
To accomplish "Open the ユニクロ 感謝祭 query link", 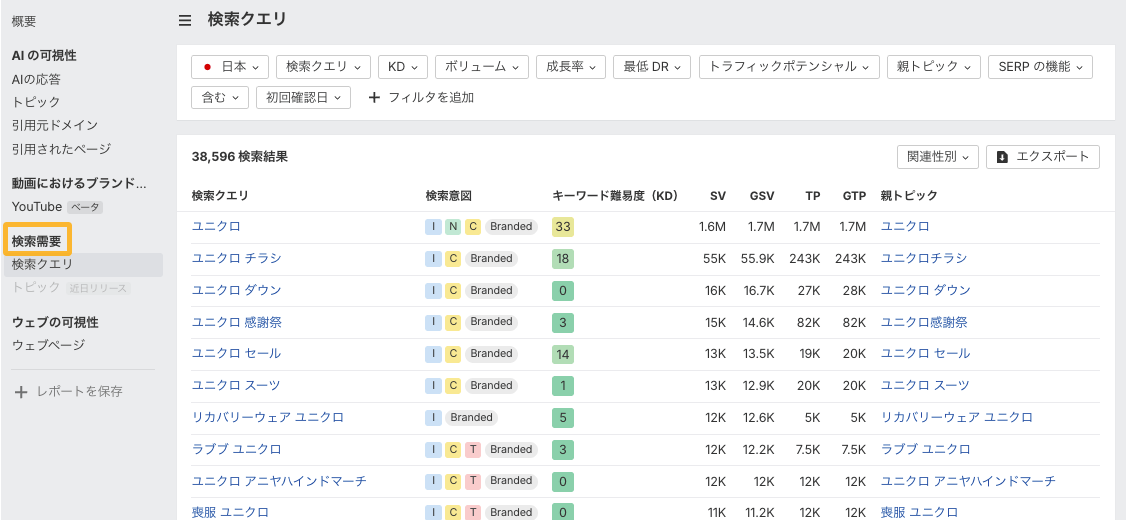I will (x=236, y=322).
